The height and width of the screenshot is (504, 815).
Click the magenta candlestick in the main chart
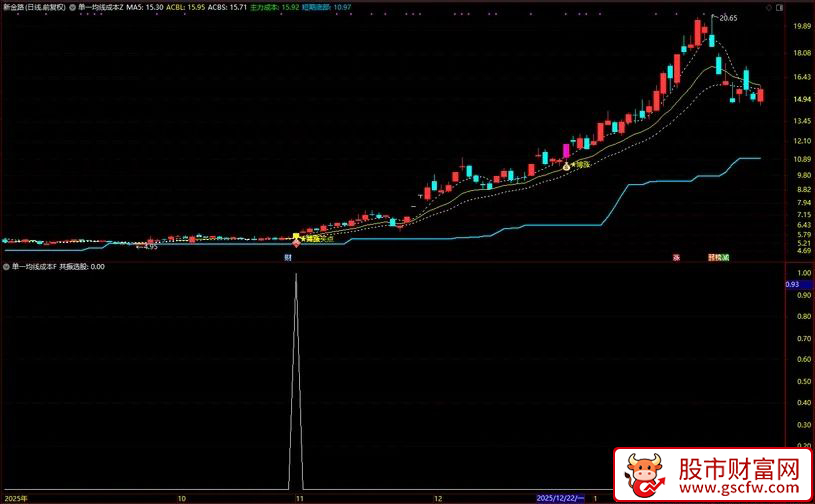tap(566, 151)
